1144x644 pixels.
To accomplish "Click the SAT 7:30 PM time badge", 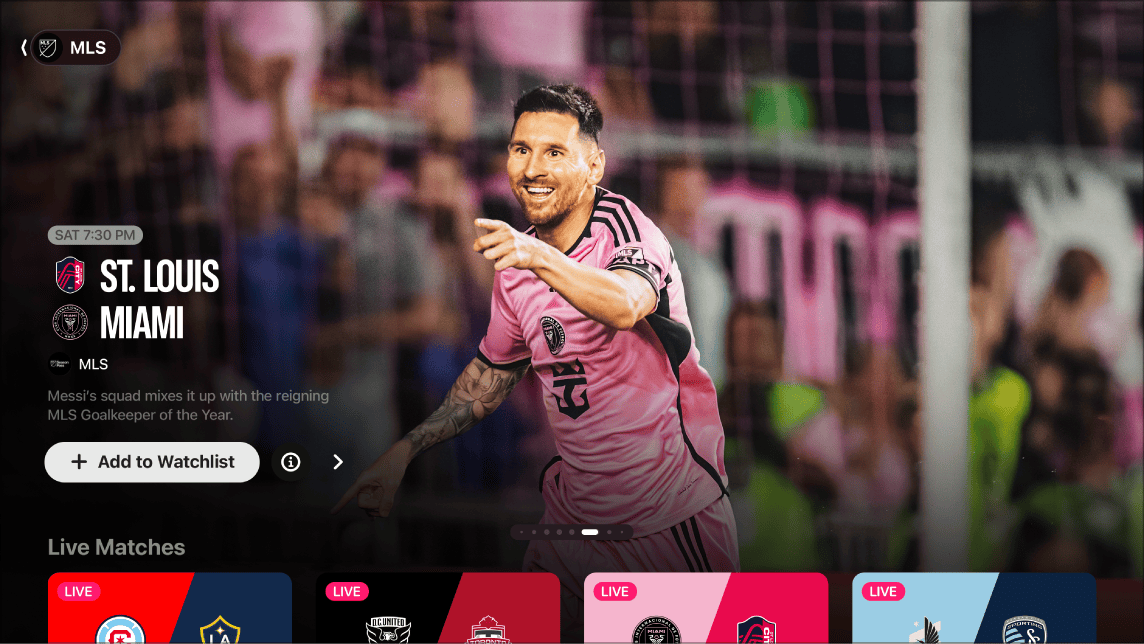I will [95, 235].
